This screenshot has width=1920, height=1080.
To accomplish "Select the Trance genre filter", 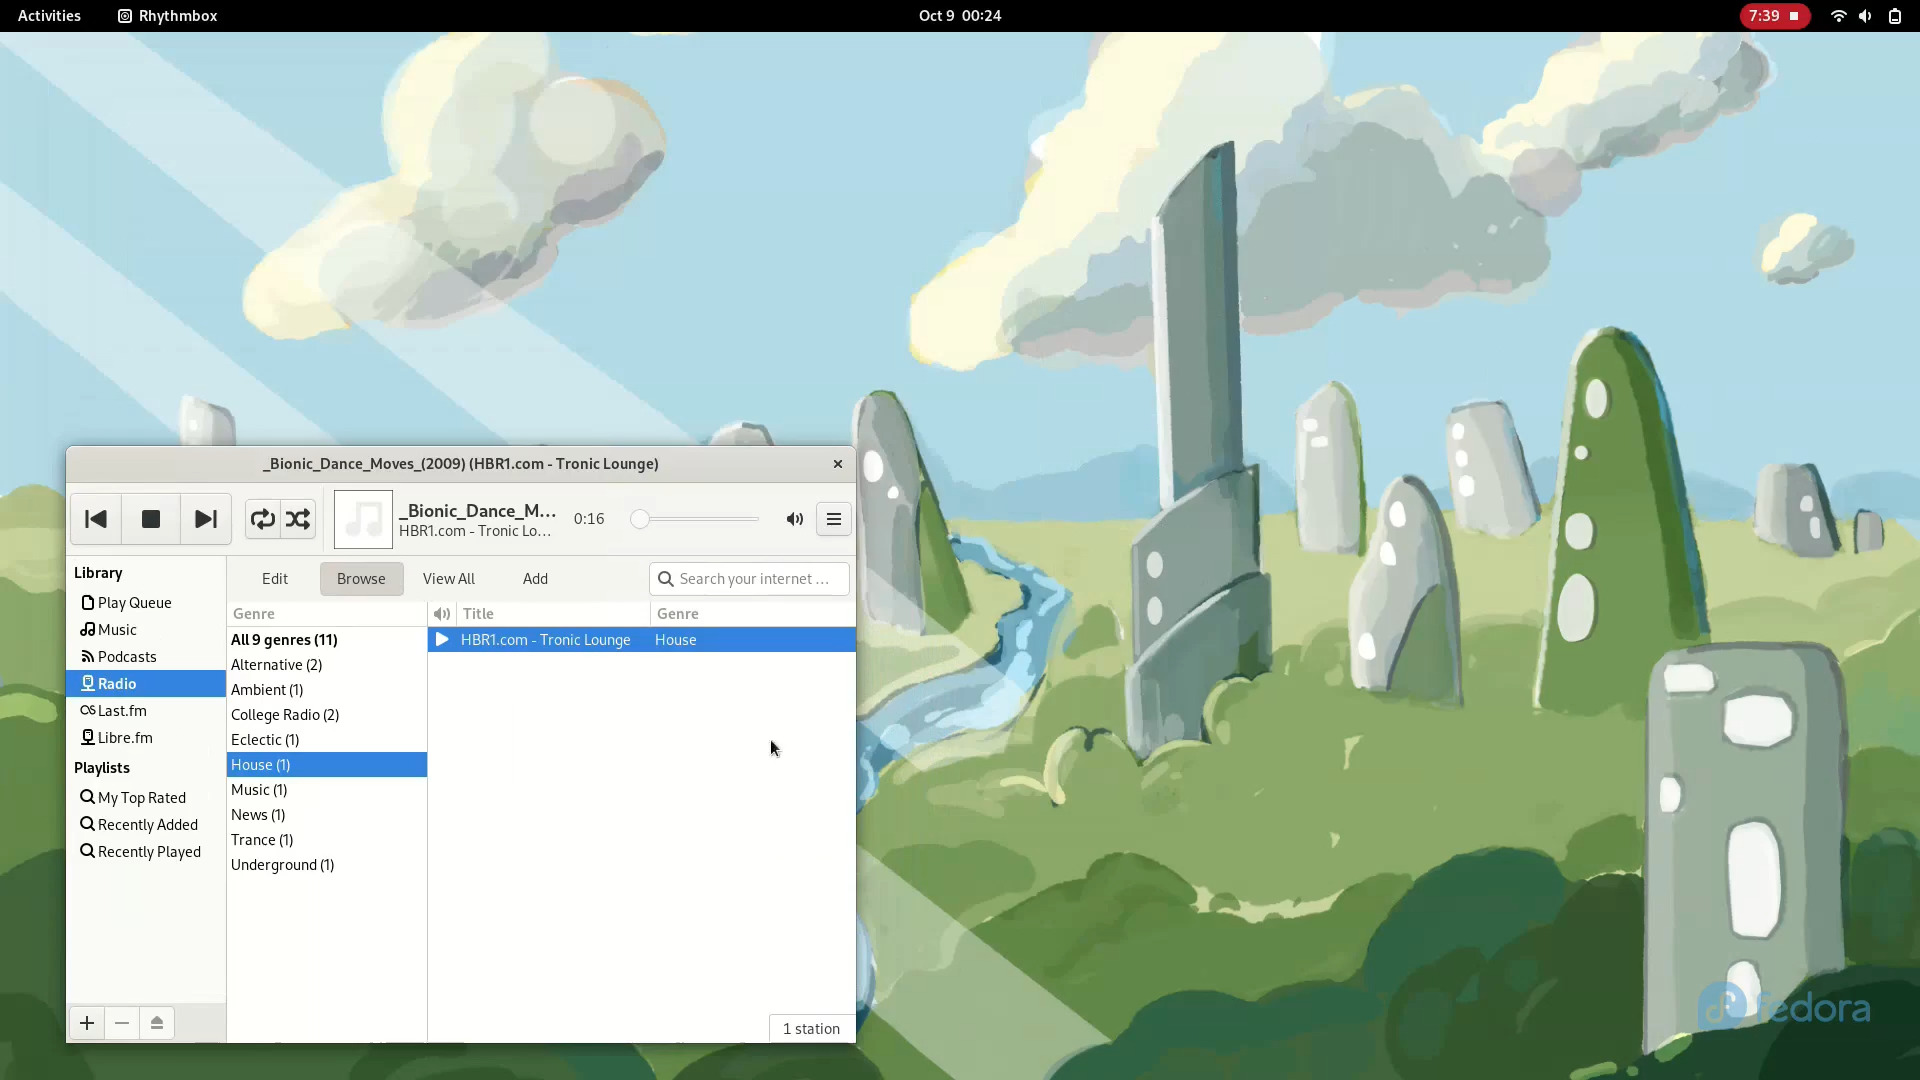I will 262,840.
